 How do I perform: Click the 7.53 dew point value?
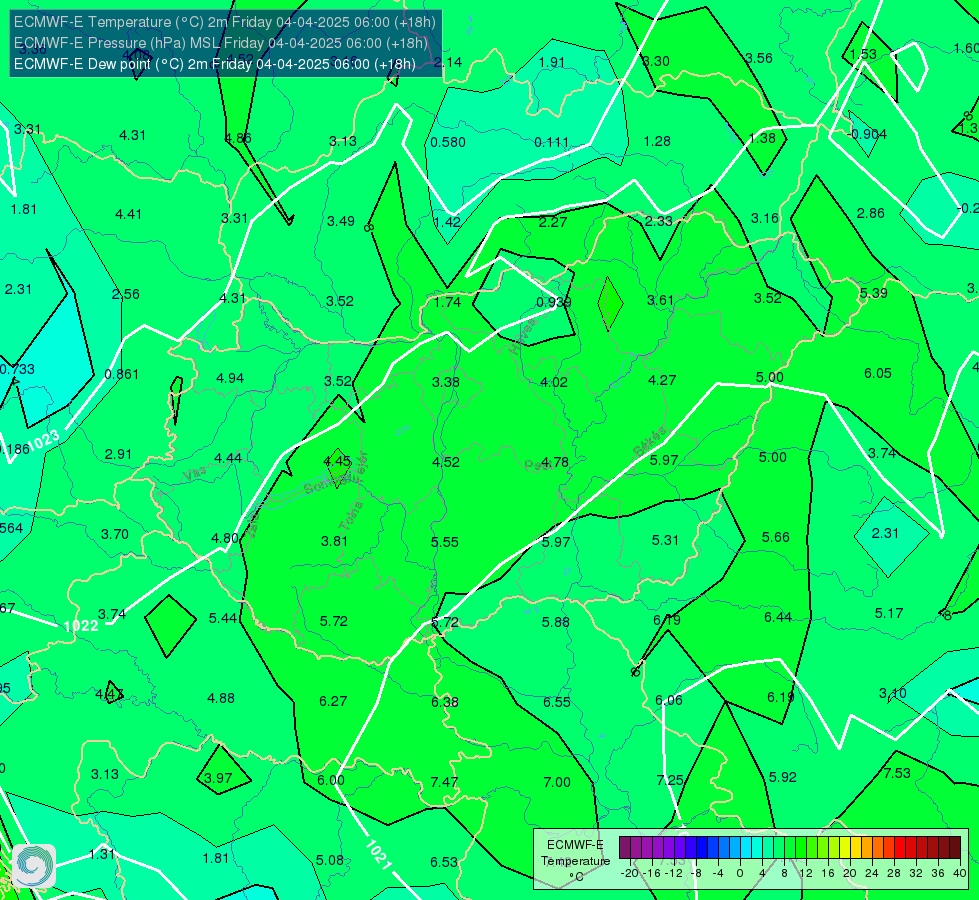pos(897,773)
